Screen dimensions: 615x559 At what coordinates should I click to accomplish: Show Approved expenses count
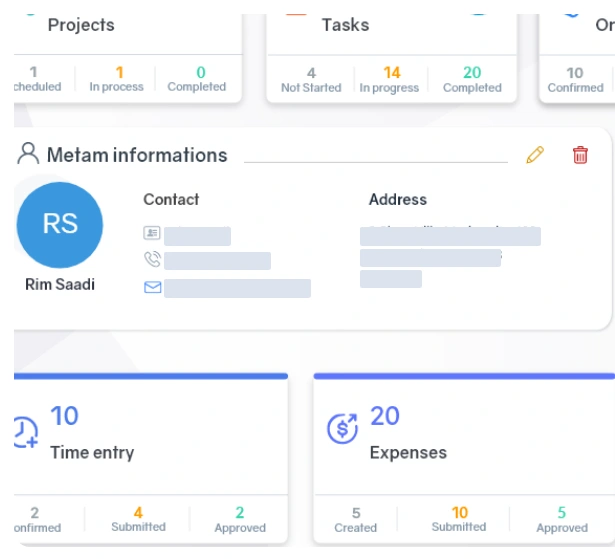pyautogui.click(x=562, y=519)
